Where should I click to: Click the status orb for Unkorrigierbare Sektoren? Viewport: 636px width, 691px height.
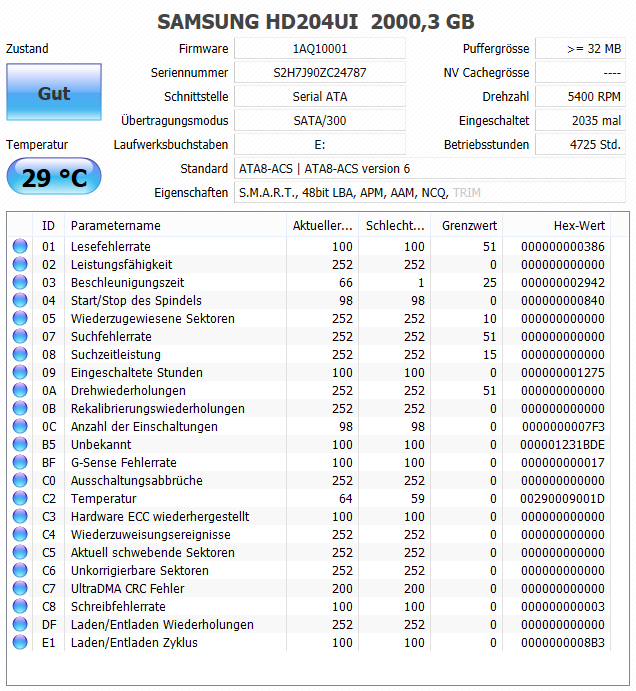pos(20,570)
